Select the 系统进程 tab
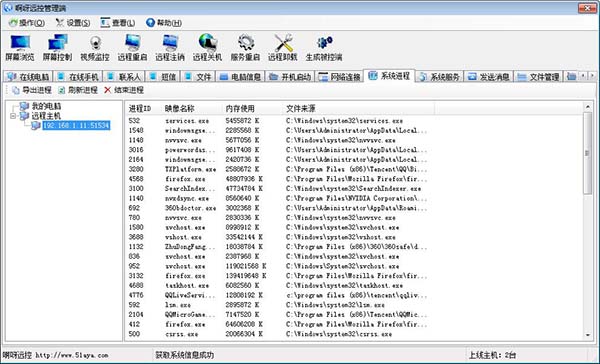Viewport: 600px width, 364px height. (389, 76)
